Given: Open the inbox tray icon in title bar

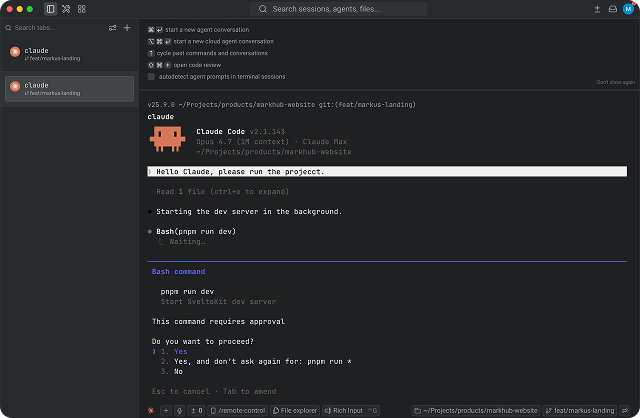Looking at the screenshot, I should pyautogui.click(x=613, y=9).
